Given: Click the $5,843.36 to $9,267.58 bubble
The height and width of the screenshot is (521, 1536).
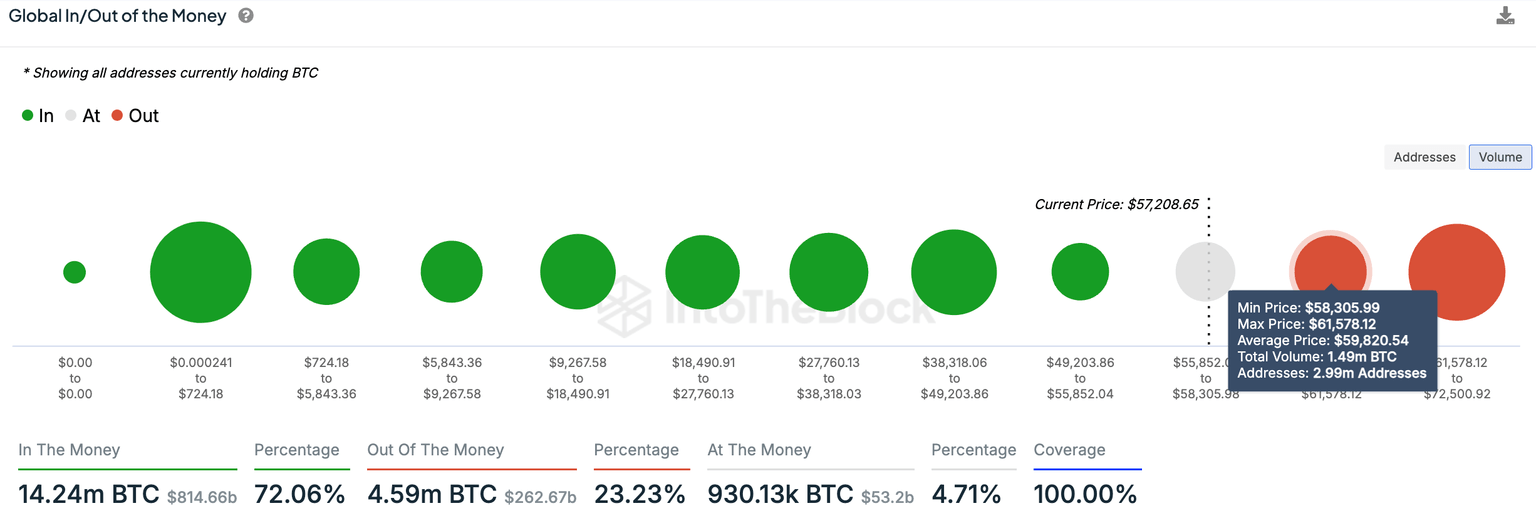Looking at the screenshot, I should tap(452, 272).
